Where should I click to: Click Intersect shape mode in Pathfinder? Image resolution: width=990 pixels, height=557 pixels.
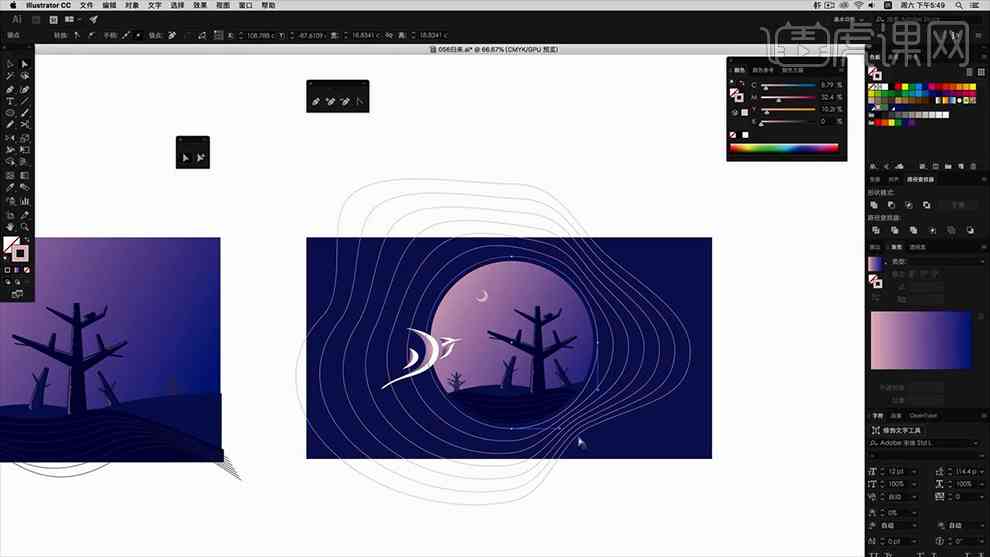(x=909, y=205)
